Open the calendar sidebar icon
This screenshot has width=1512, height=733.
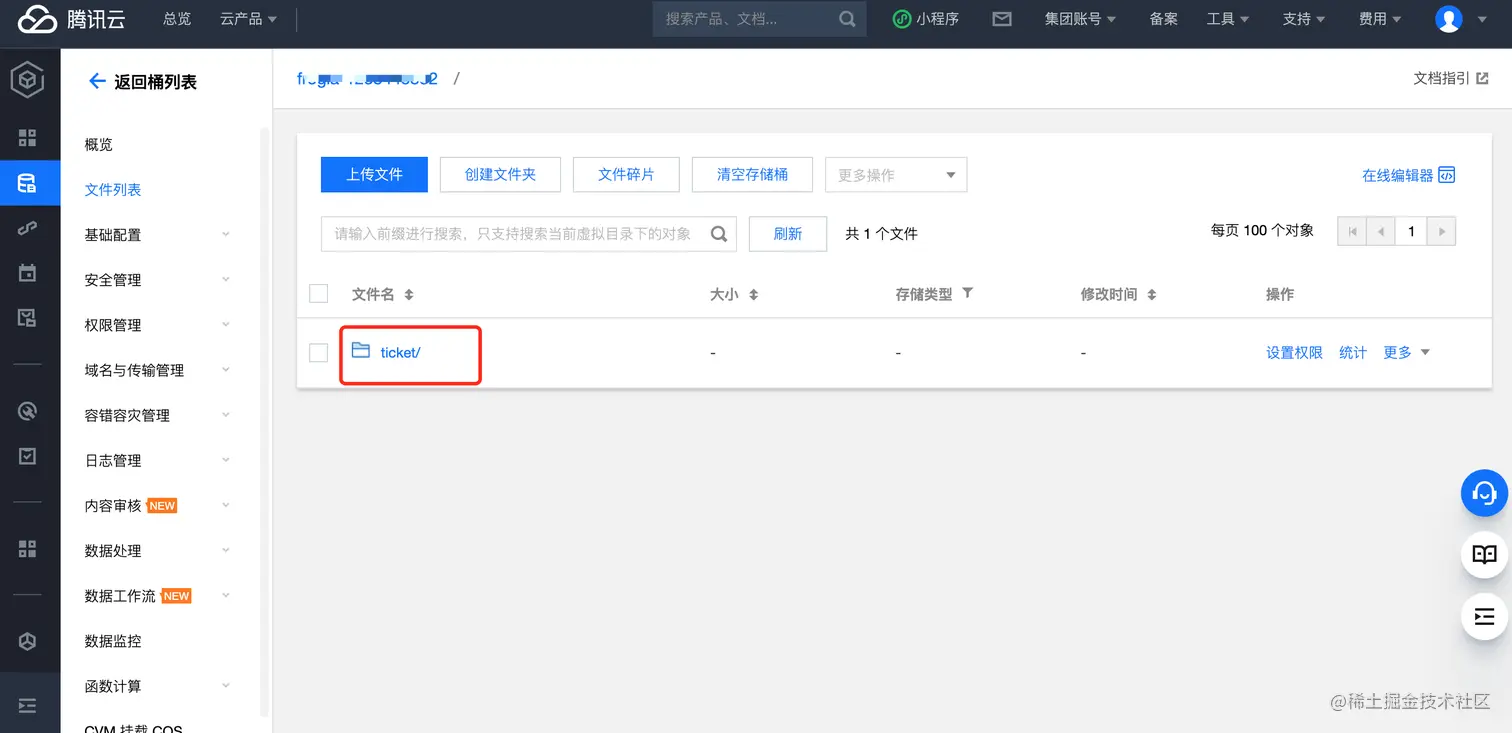click(x=28, y=273)
